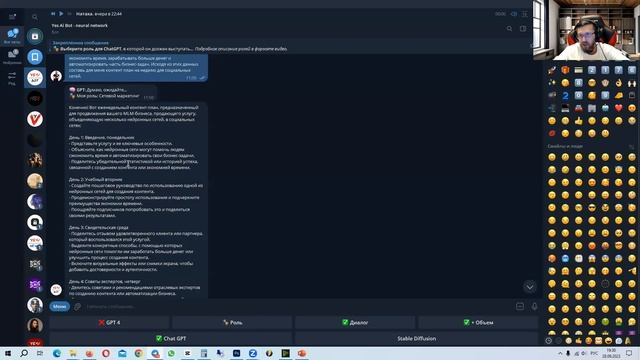
Task: Pick the OK hand emoji
Action: pos(618,83)
